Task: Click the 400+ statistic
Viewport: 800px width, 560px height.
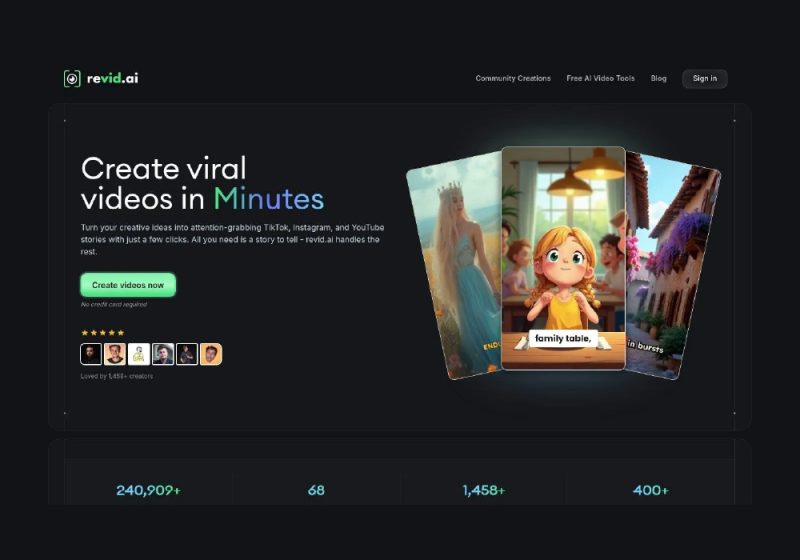Action: (x=650, y=490)
